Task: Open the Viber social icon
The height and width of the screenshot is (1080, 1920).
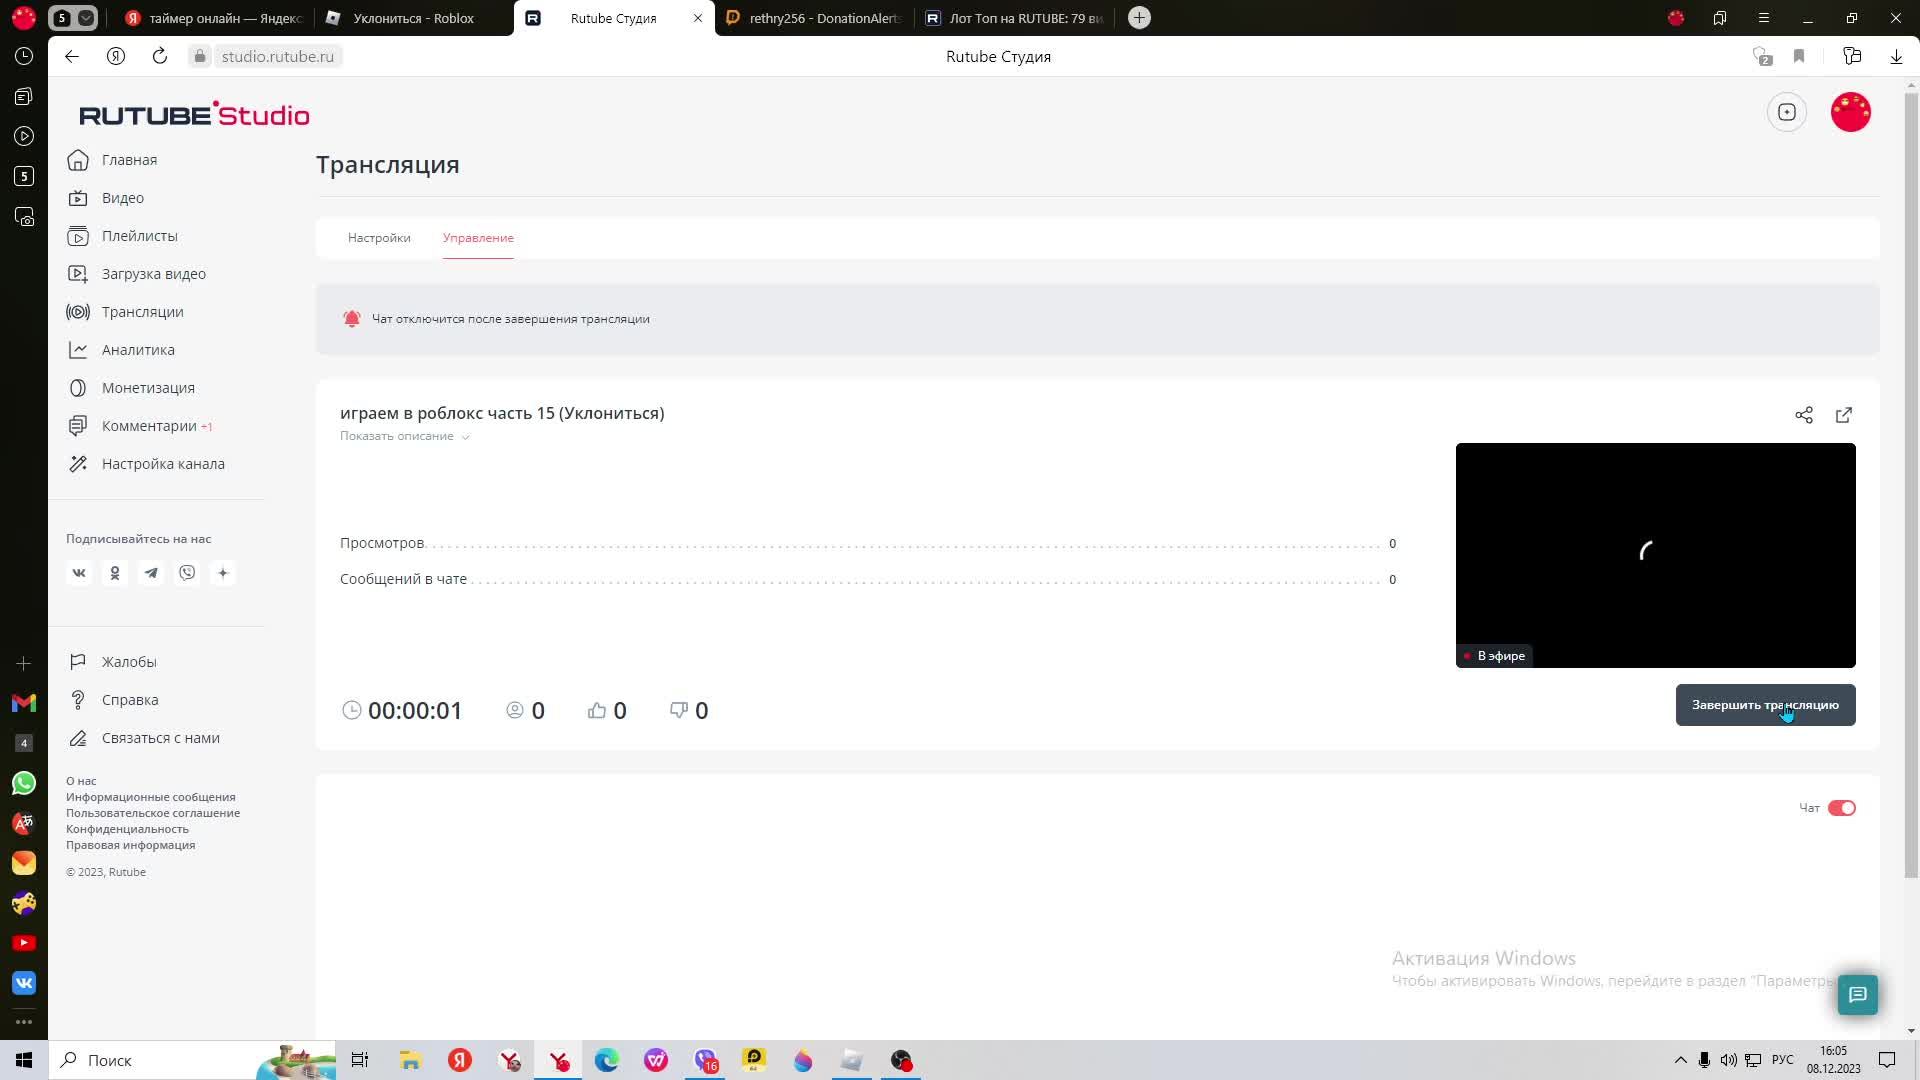Action: pyautogui.click(x=187, y=573)
